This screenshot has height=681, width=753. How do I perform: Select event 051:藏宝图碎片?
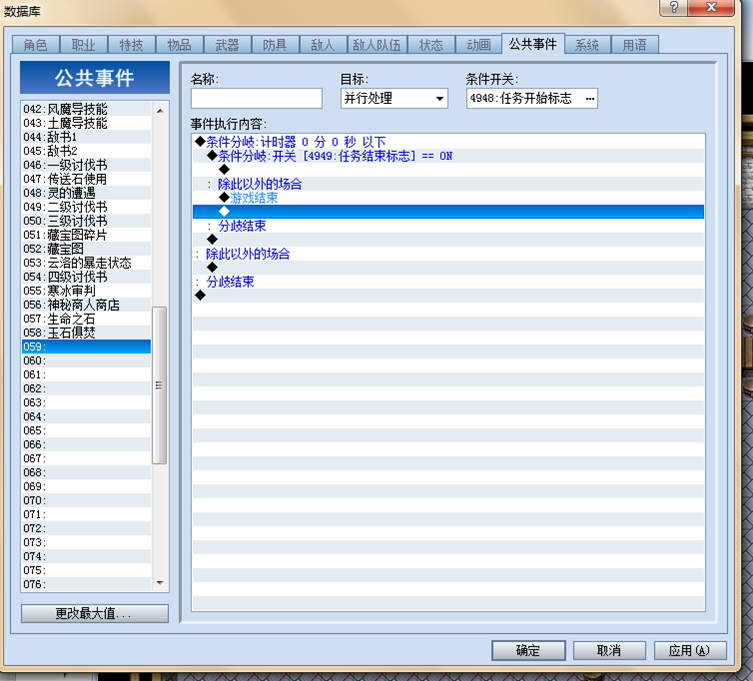click(86, 234)
